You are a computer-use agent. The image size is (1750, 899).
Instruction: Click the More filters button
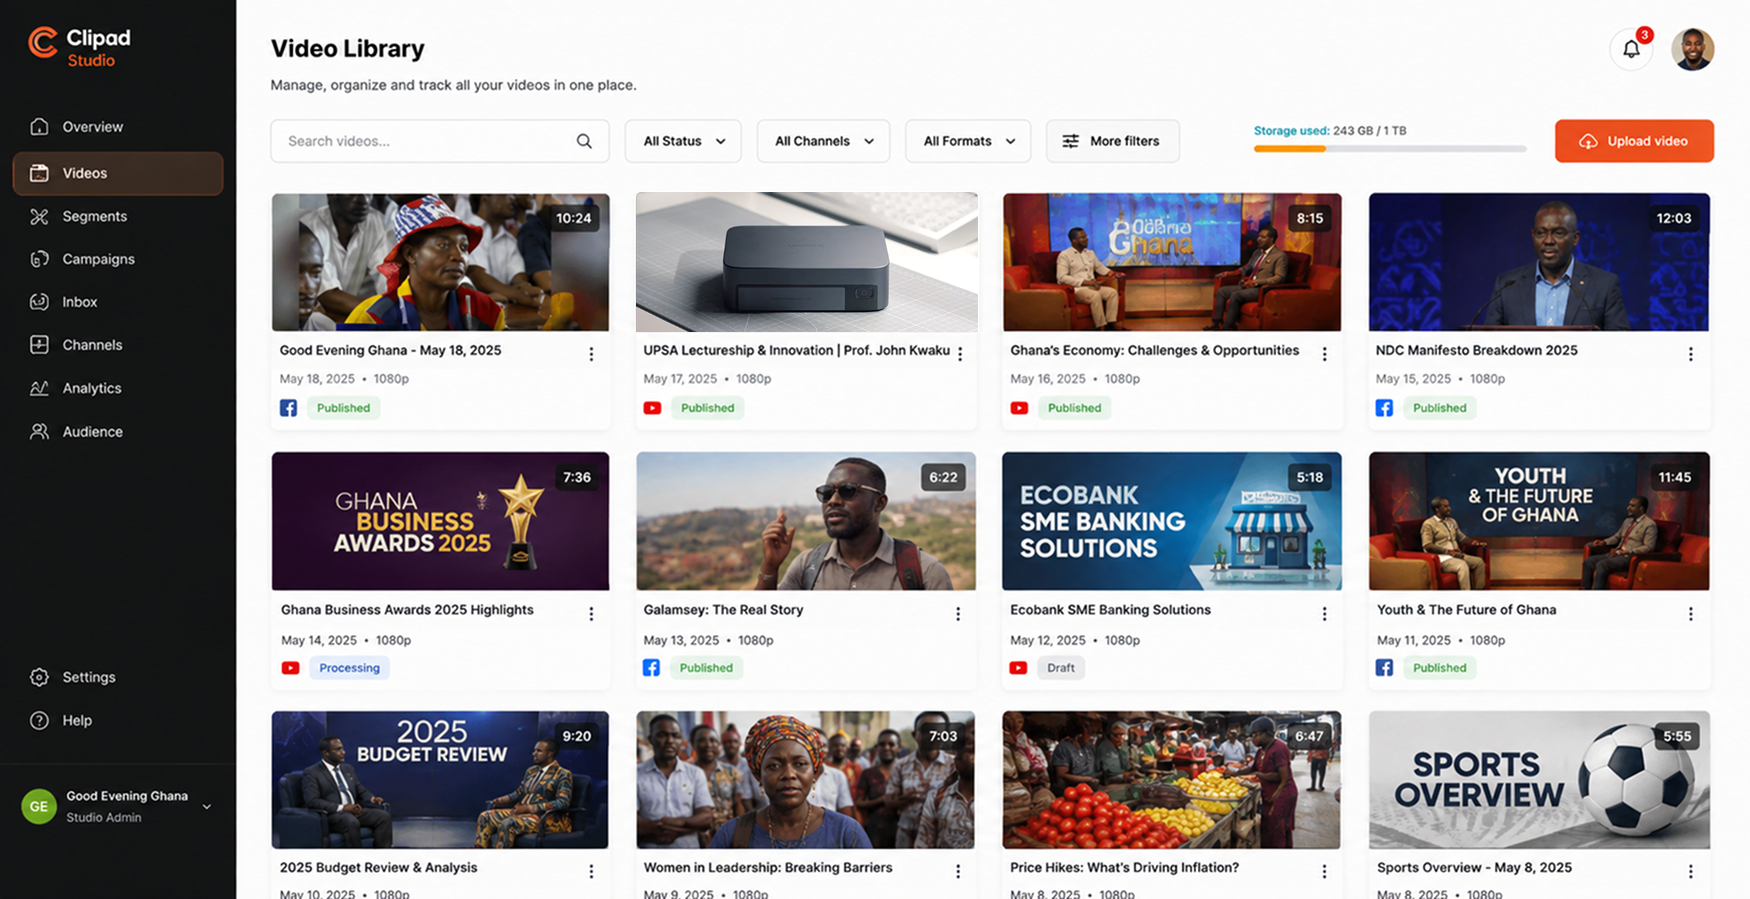pyautogui.click(x=1112, y=141)
